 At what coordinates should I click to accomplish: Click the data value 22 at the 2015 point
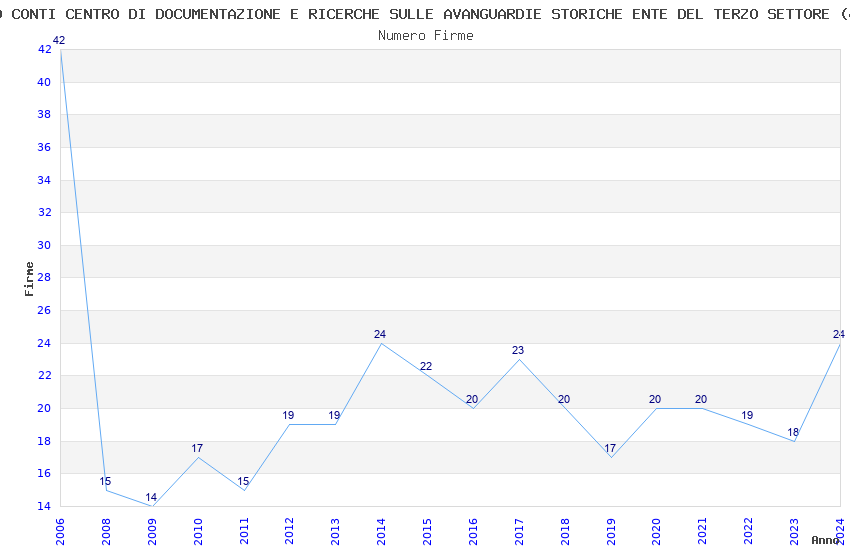[426, 367]
